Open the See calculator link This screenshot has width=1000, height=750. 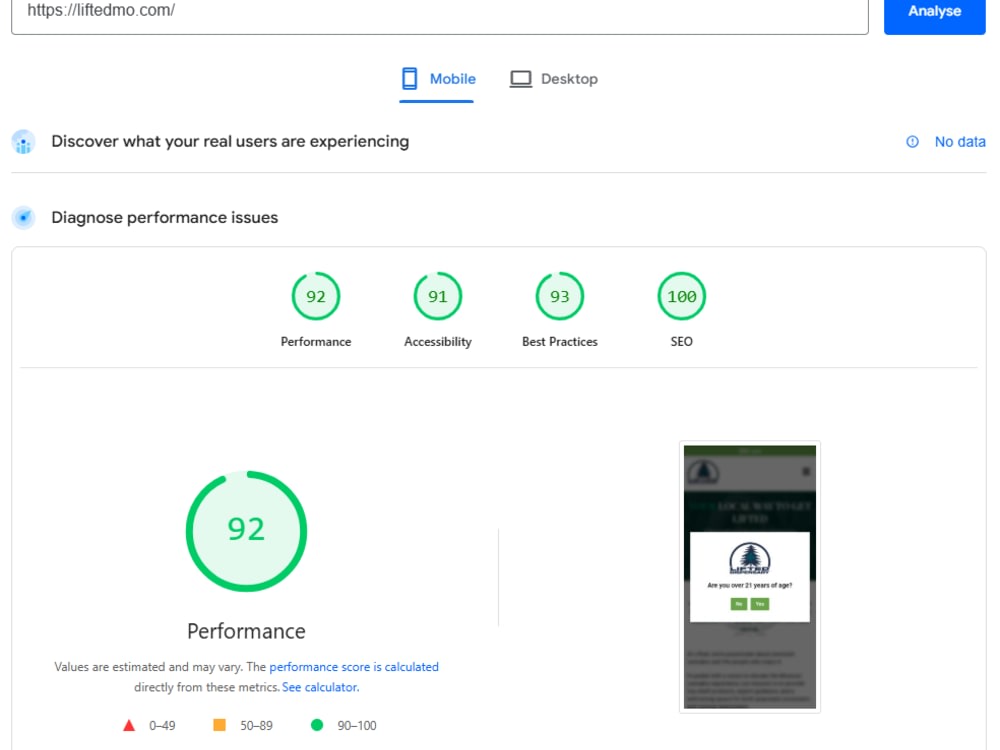pos(320,687)
